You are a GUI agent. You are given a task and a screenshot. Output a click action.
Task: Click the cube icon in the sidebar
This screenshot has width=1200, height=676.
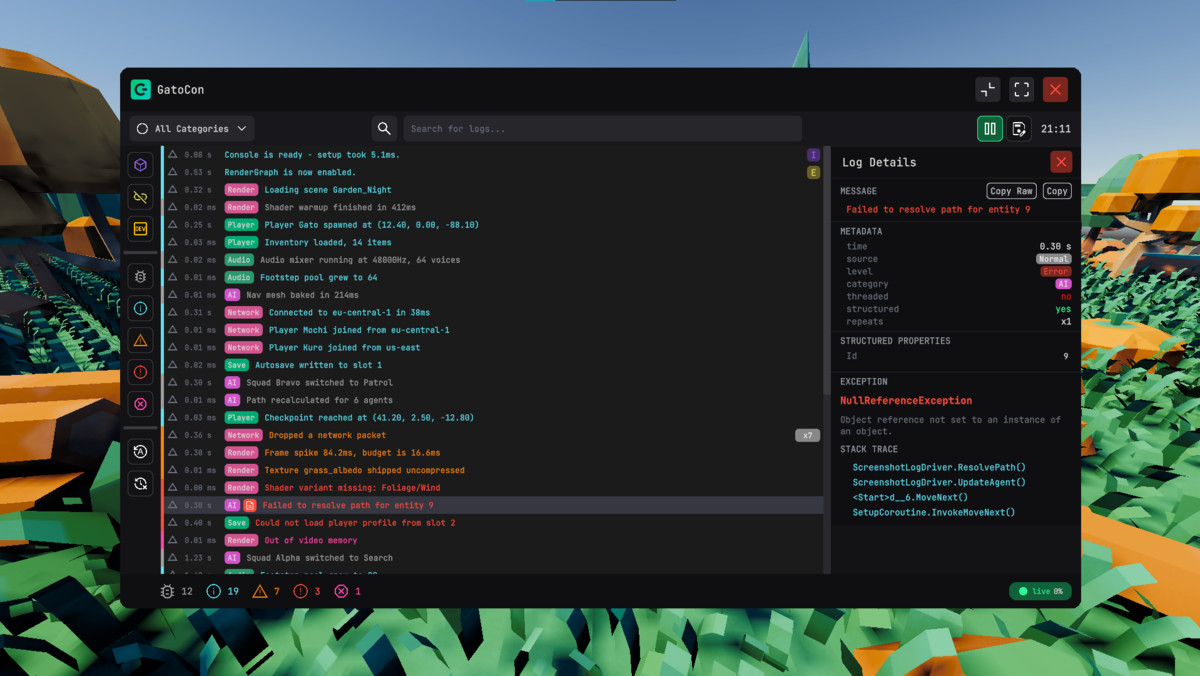point(141,164)
